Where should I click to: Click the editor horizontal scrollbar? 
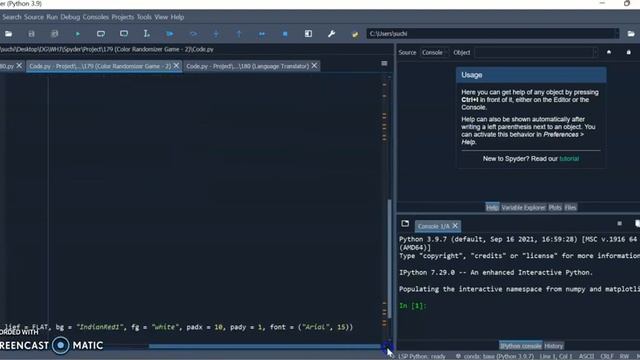[x=264, y=346]
